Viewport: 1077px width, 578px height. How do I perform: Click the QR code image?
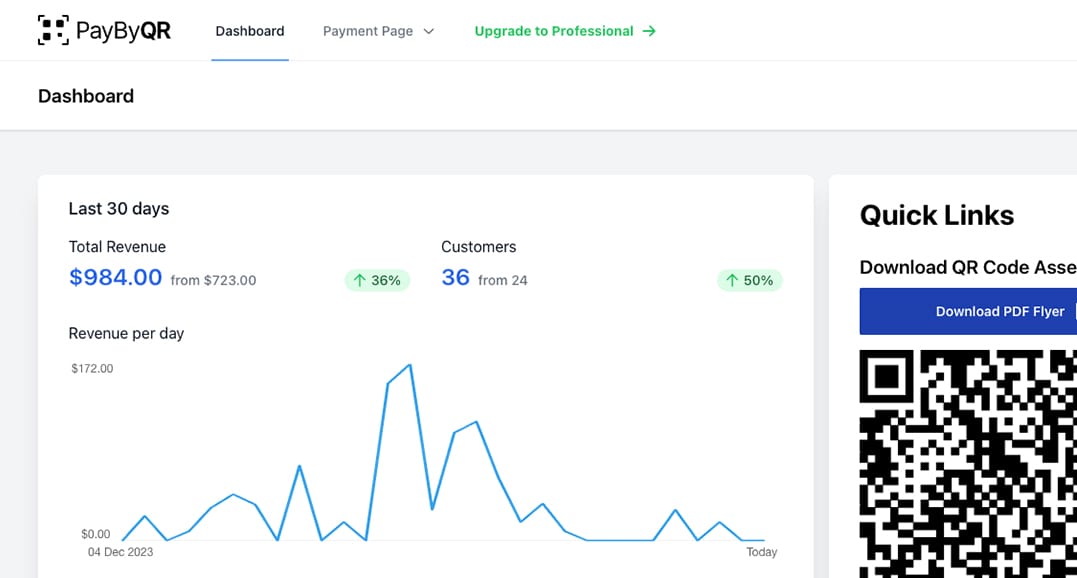(968, 463)
